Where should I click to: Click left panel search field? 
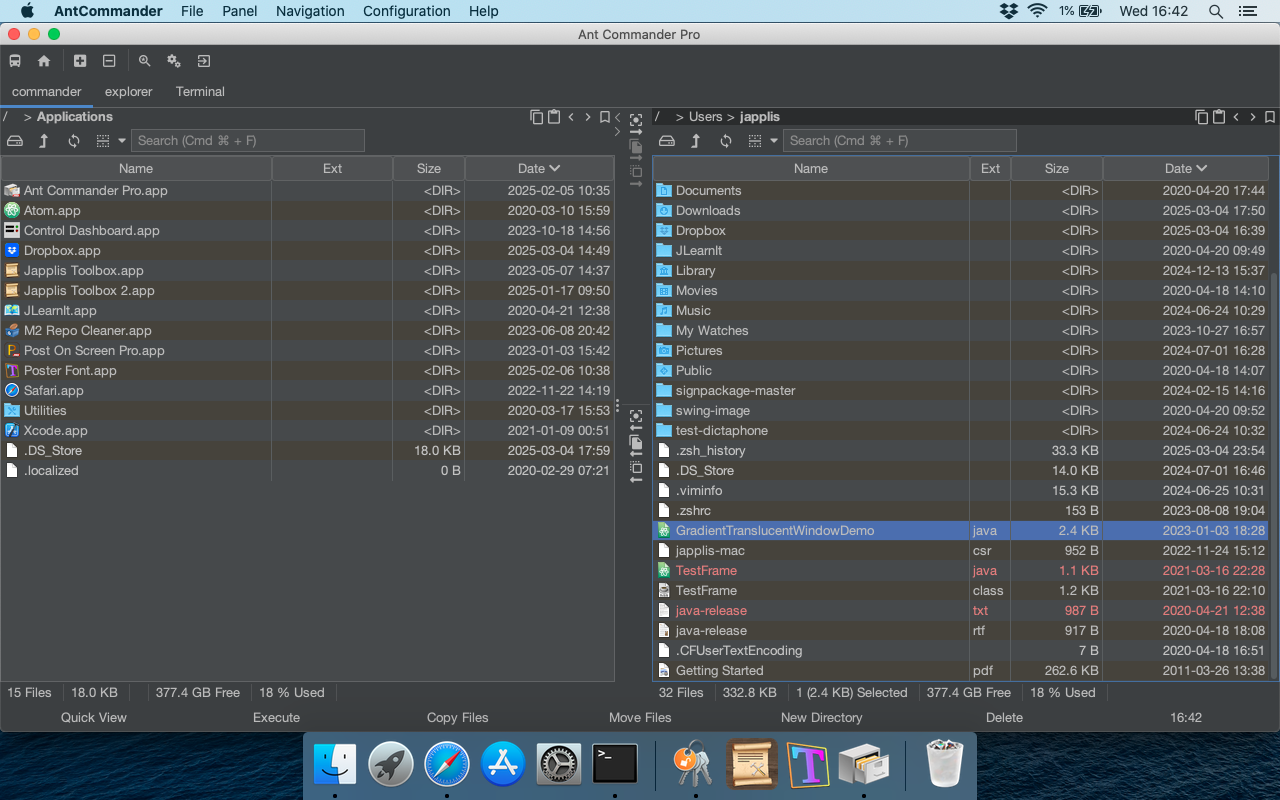click(x=248, y=141)
